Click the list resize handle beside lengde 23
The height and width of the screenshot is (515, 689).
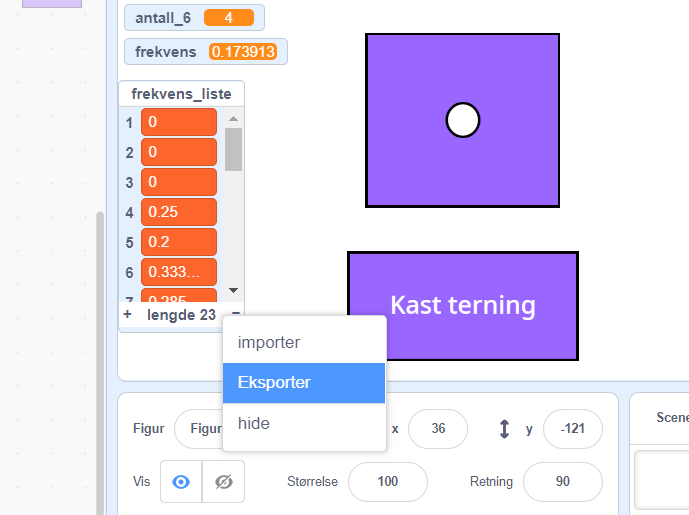235,314
